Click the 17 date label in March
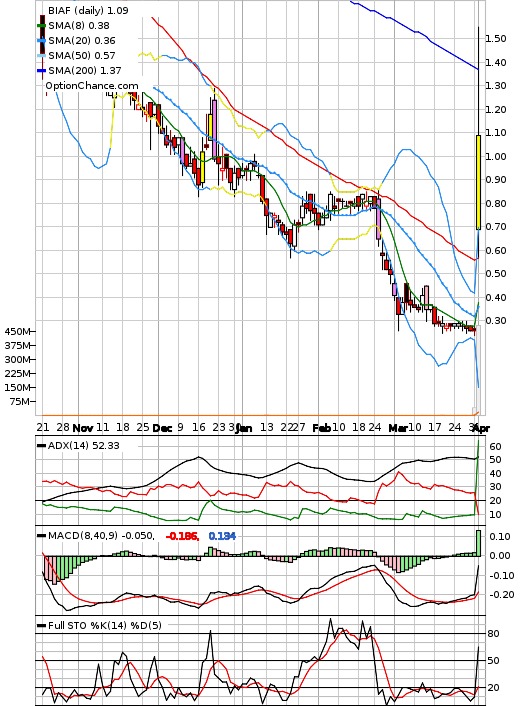The image size is (526, 706). (x=435, y=427)
